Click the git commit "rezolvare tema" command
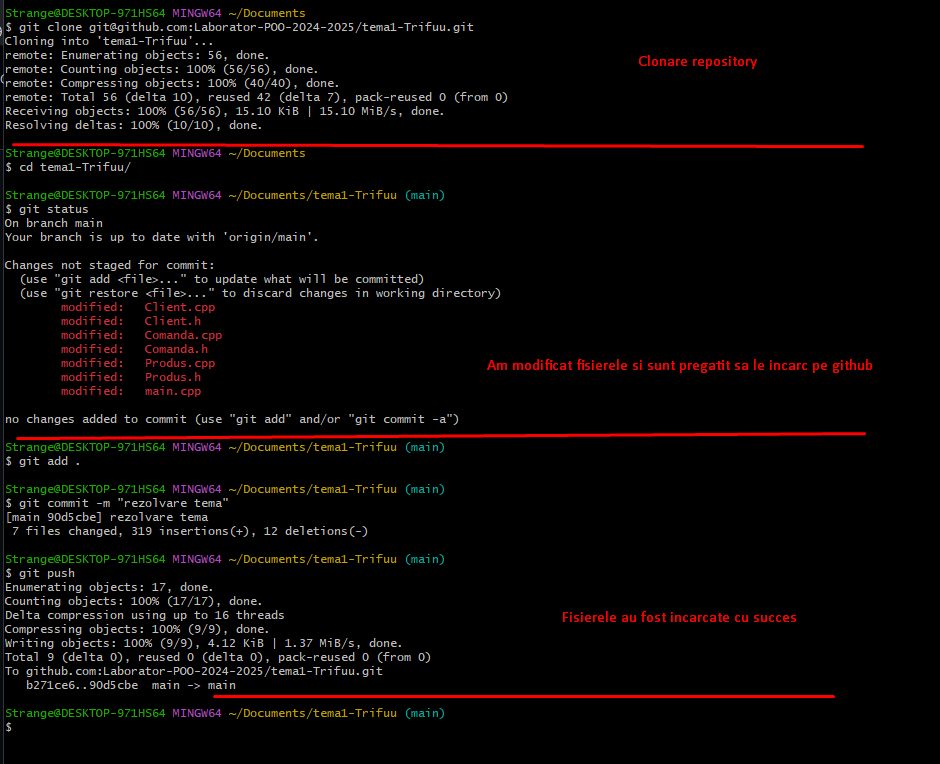 [116, 503]
